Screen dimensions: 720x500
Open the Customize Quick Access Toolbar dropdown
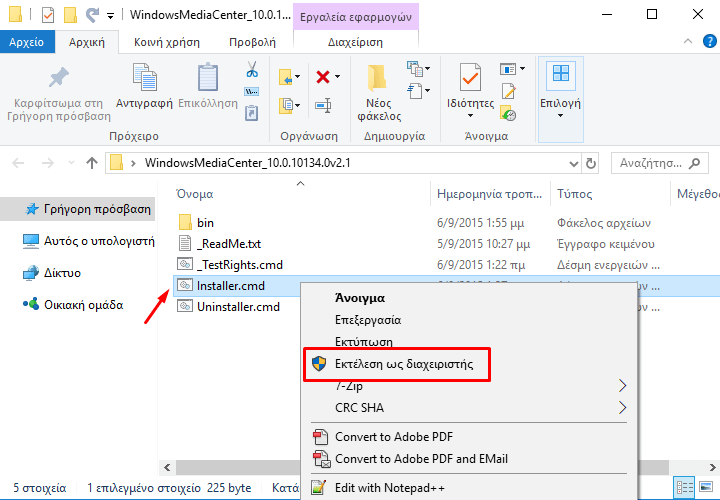[x=110, y=16]
